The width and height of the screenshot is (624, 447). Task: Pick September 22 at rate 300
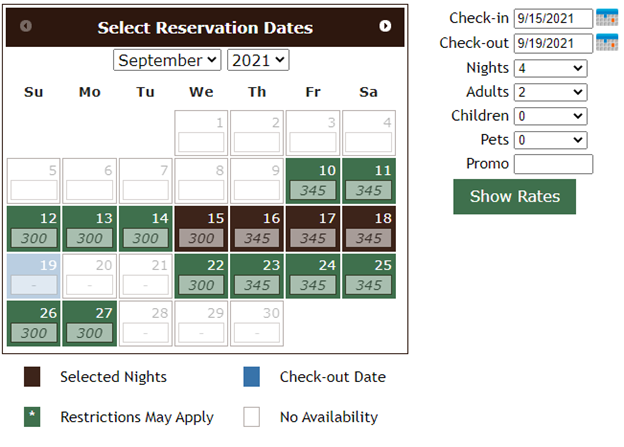point(202,277)
